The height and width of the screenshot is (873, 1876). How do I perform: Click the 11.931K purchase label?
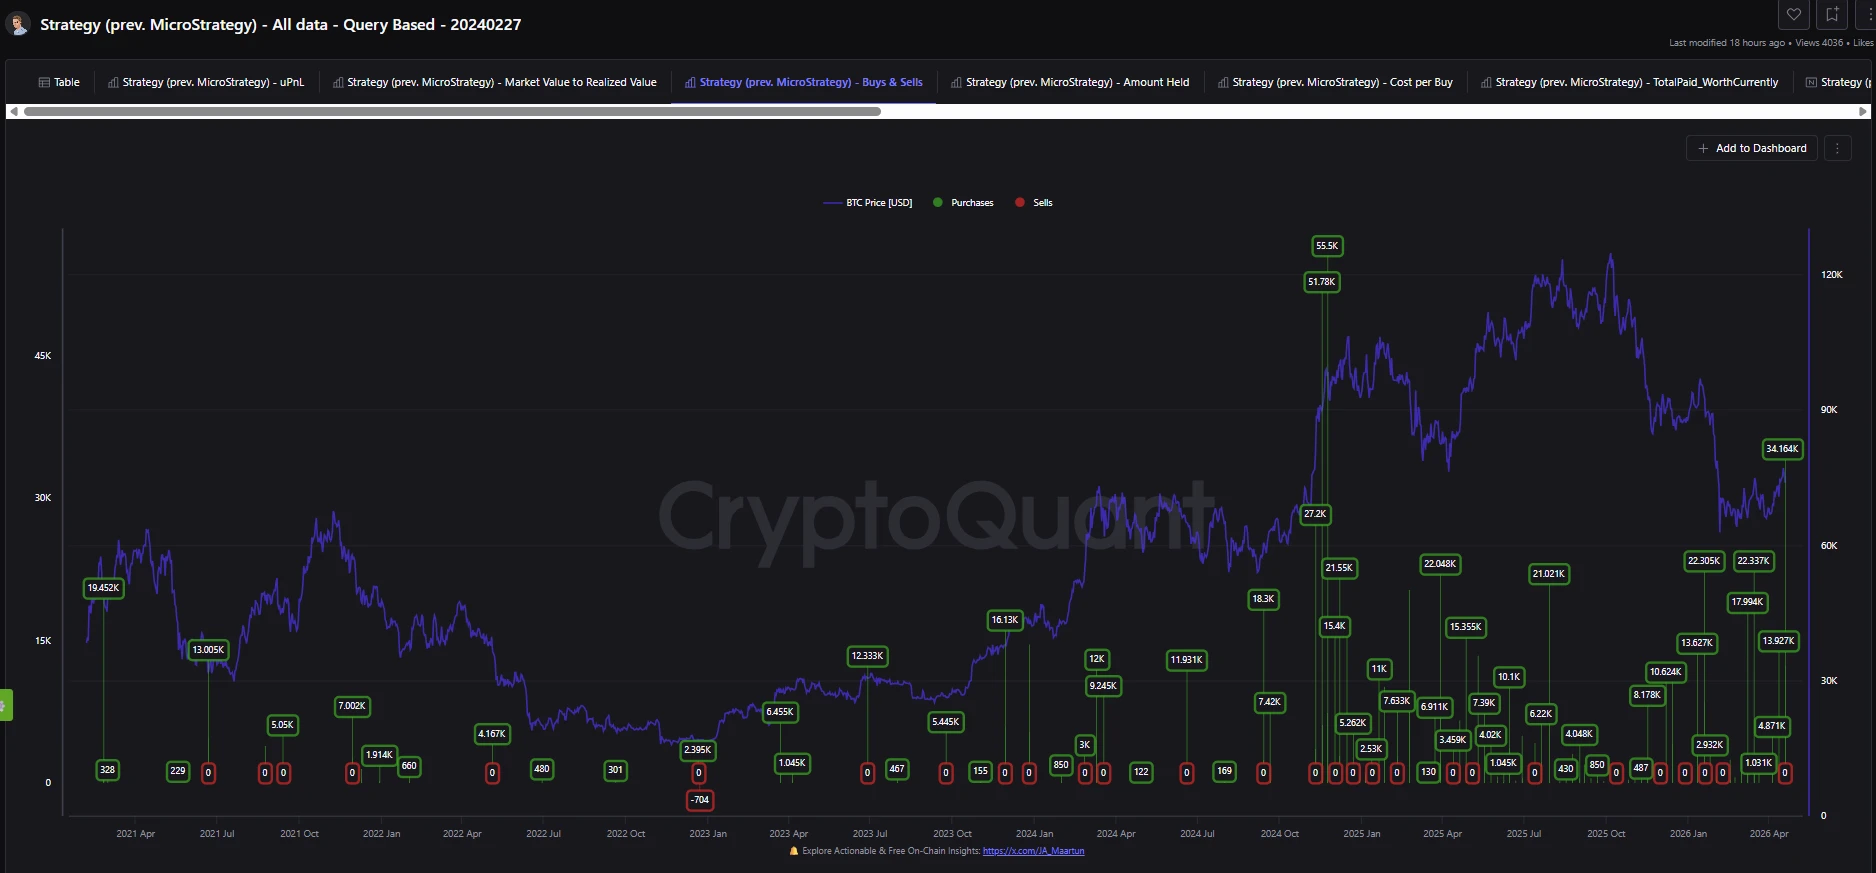tap(1187, 660)
